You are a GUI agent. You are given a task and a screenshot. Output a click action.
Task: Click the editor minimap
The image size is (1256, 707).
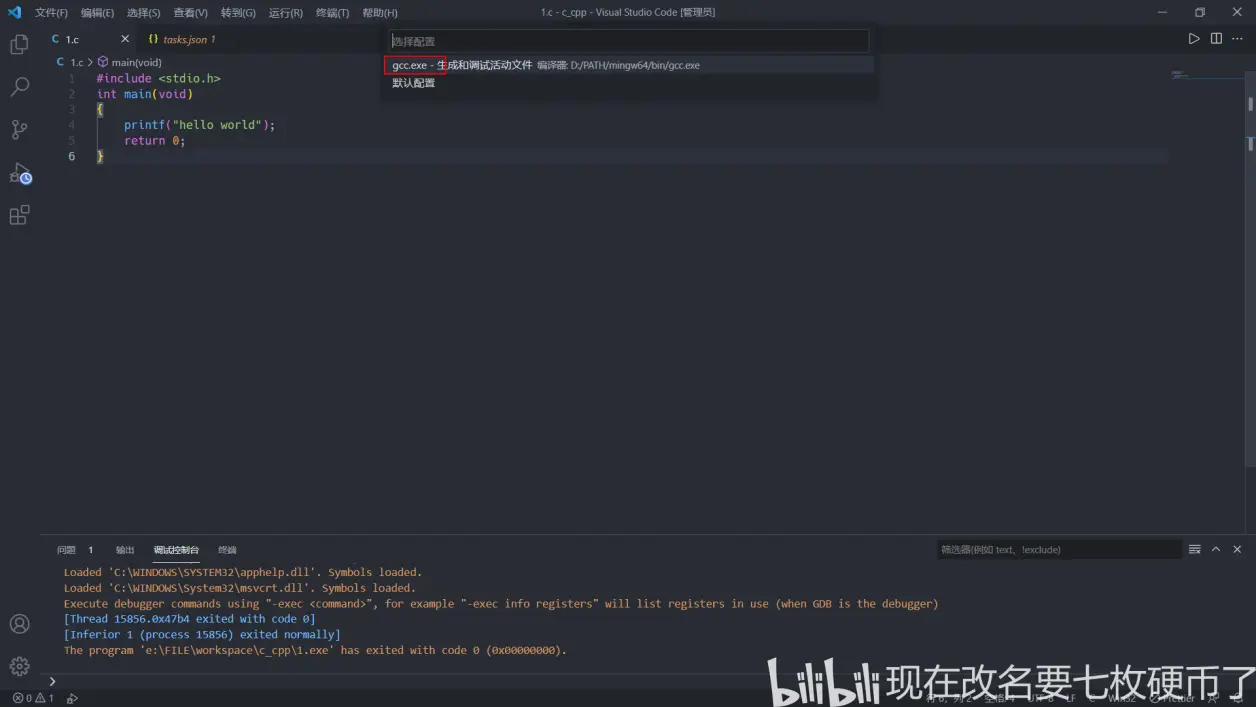(x=1205, y=75)
